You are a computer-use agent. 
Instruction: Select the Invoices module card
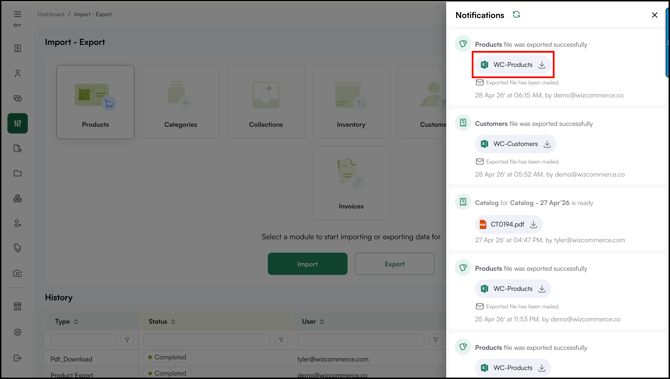point(351,183)
